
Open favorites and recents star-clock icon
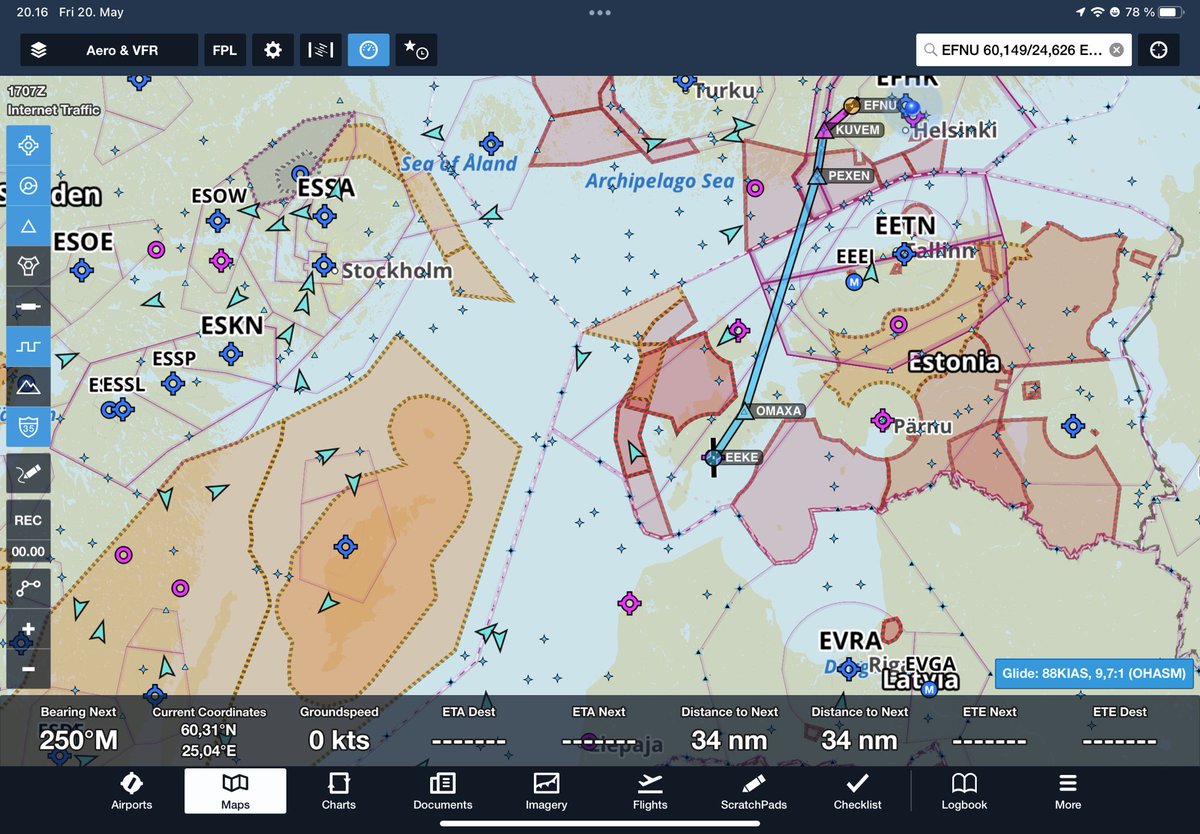[x=416, y=50]
